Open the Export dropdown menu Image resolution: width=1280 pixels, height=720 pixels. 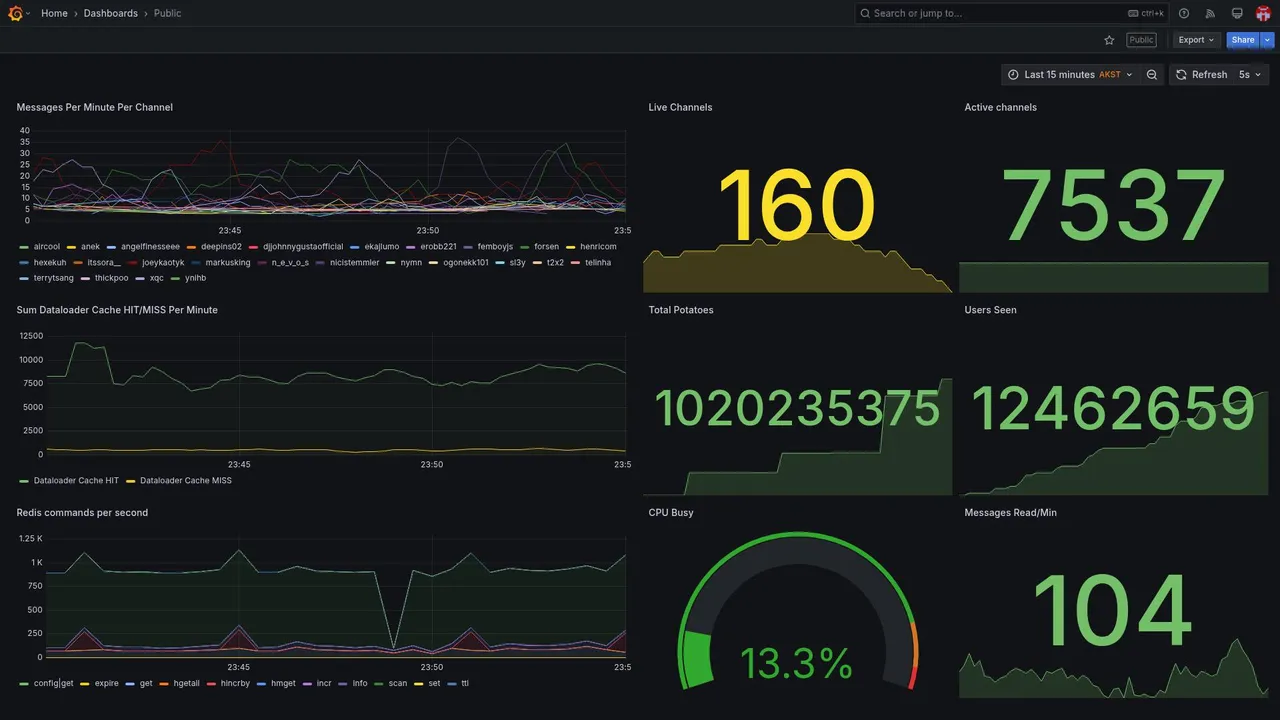coord(1196,40)
